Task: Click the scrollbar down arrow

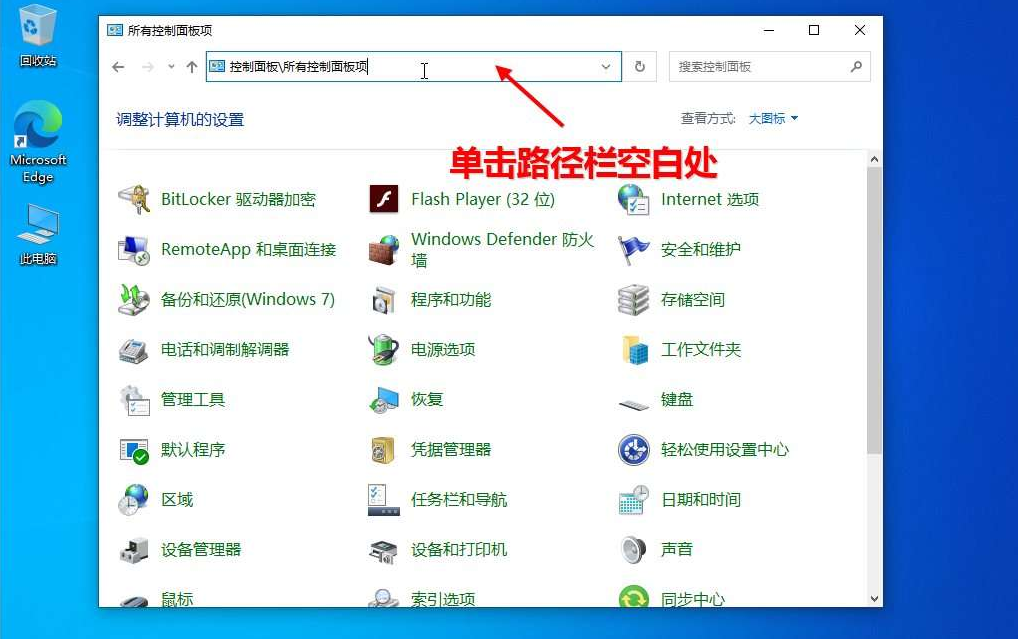Action: [875, 599]
